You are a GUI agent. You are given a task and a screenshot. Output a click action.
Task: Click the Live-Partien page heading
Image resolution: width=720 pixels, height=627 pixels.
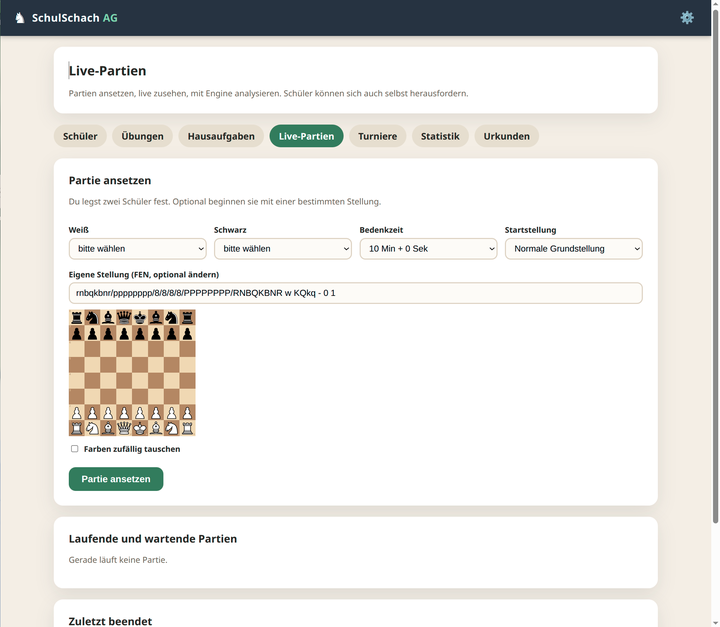pyautogui.click(x=107, y=71)
